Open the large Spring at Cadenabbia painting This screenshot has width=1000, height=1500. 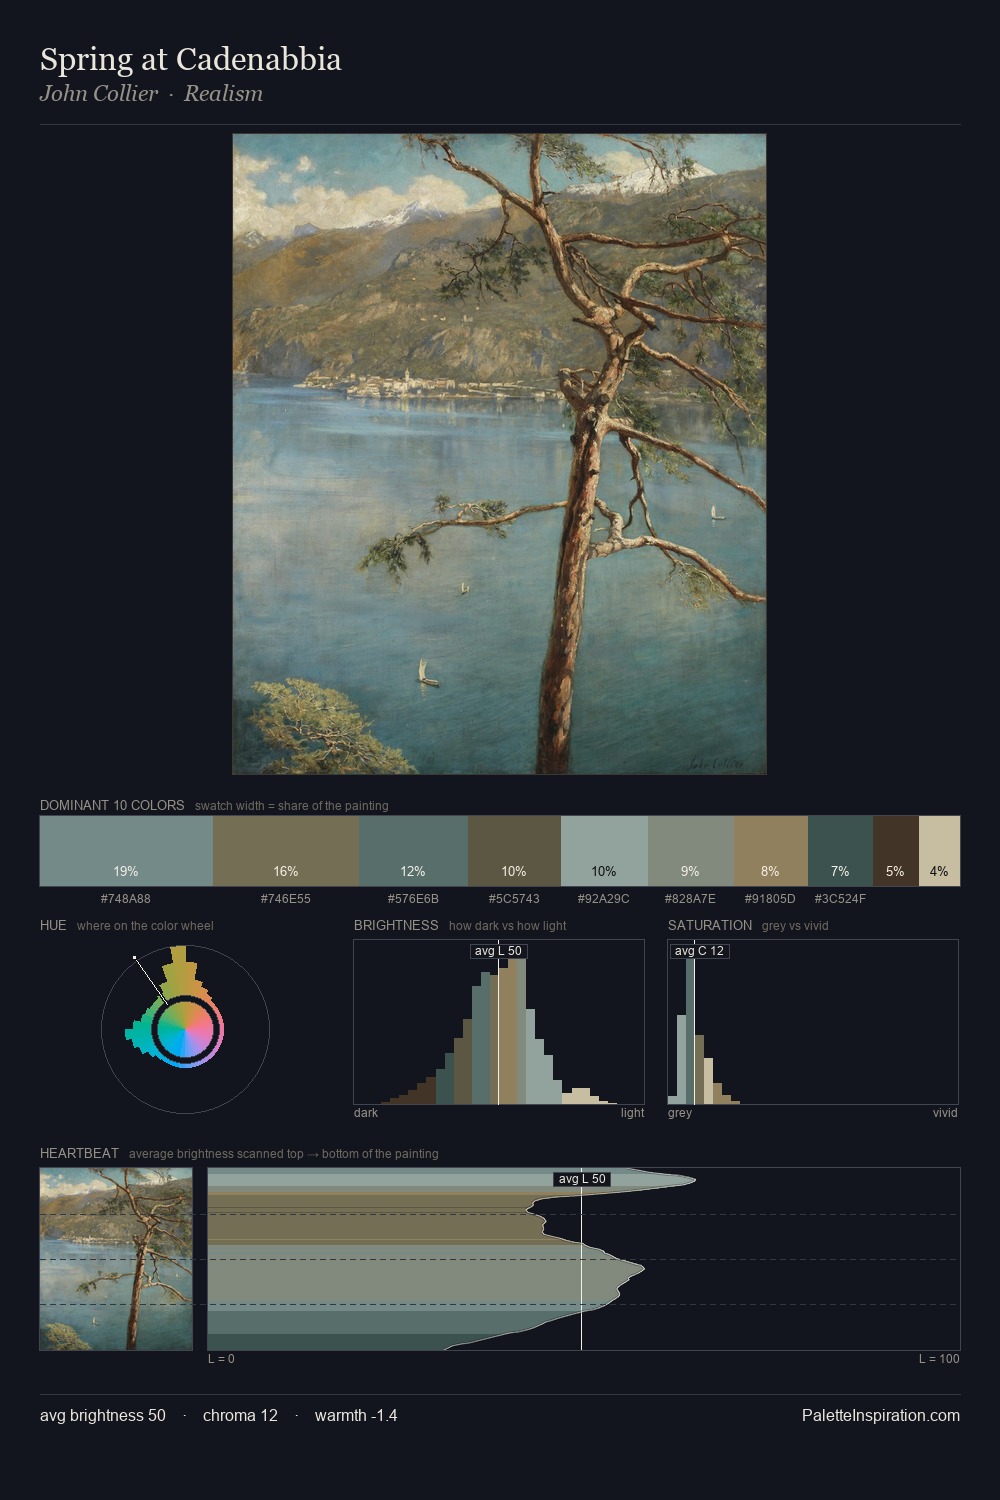(x=499, y=454)
